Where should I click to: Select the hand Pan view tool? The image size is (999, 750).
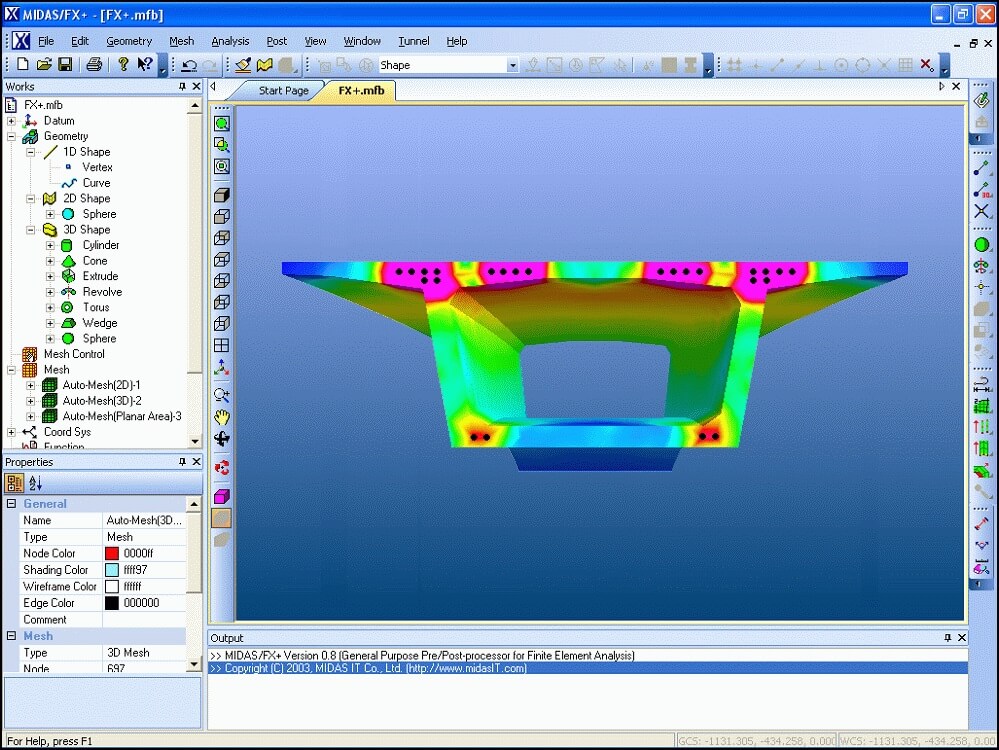coord(222,417)
